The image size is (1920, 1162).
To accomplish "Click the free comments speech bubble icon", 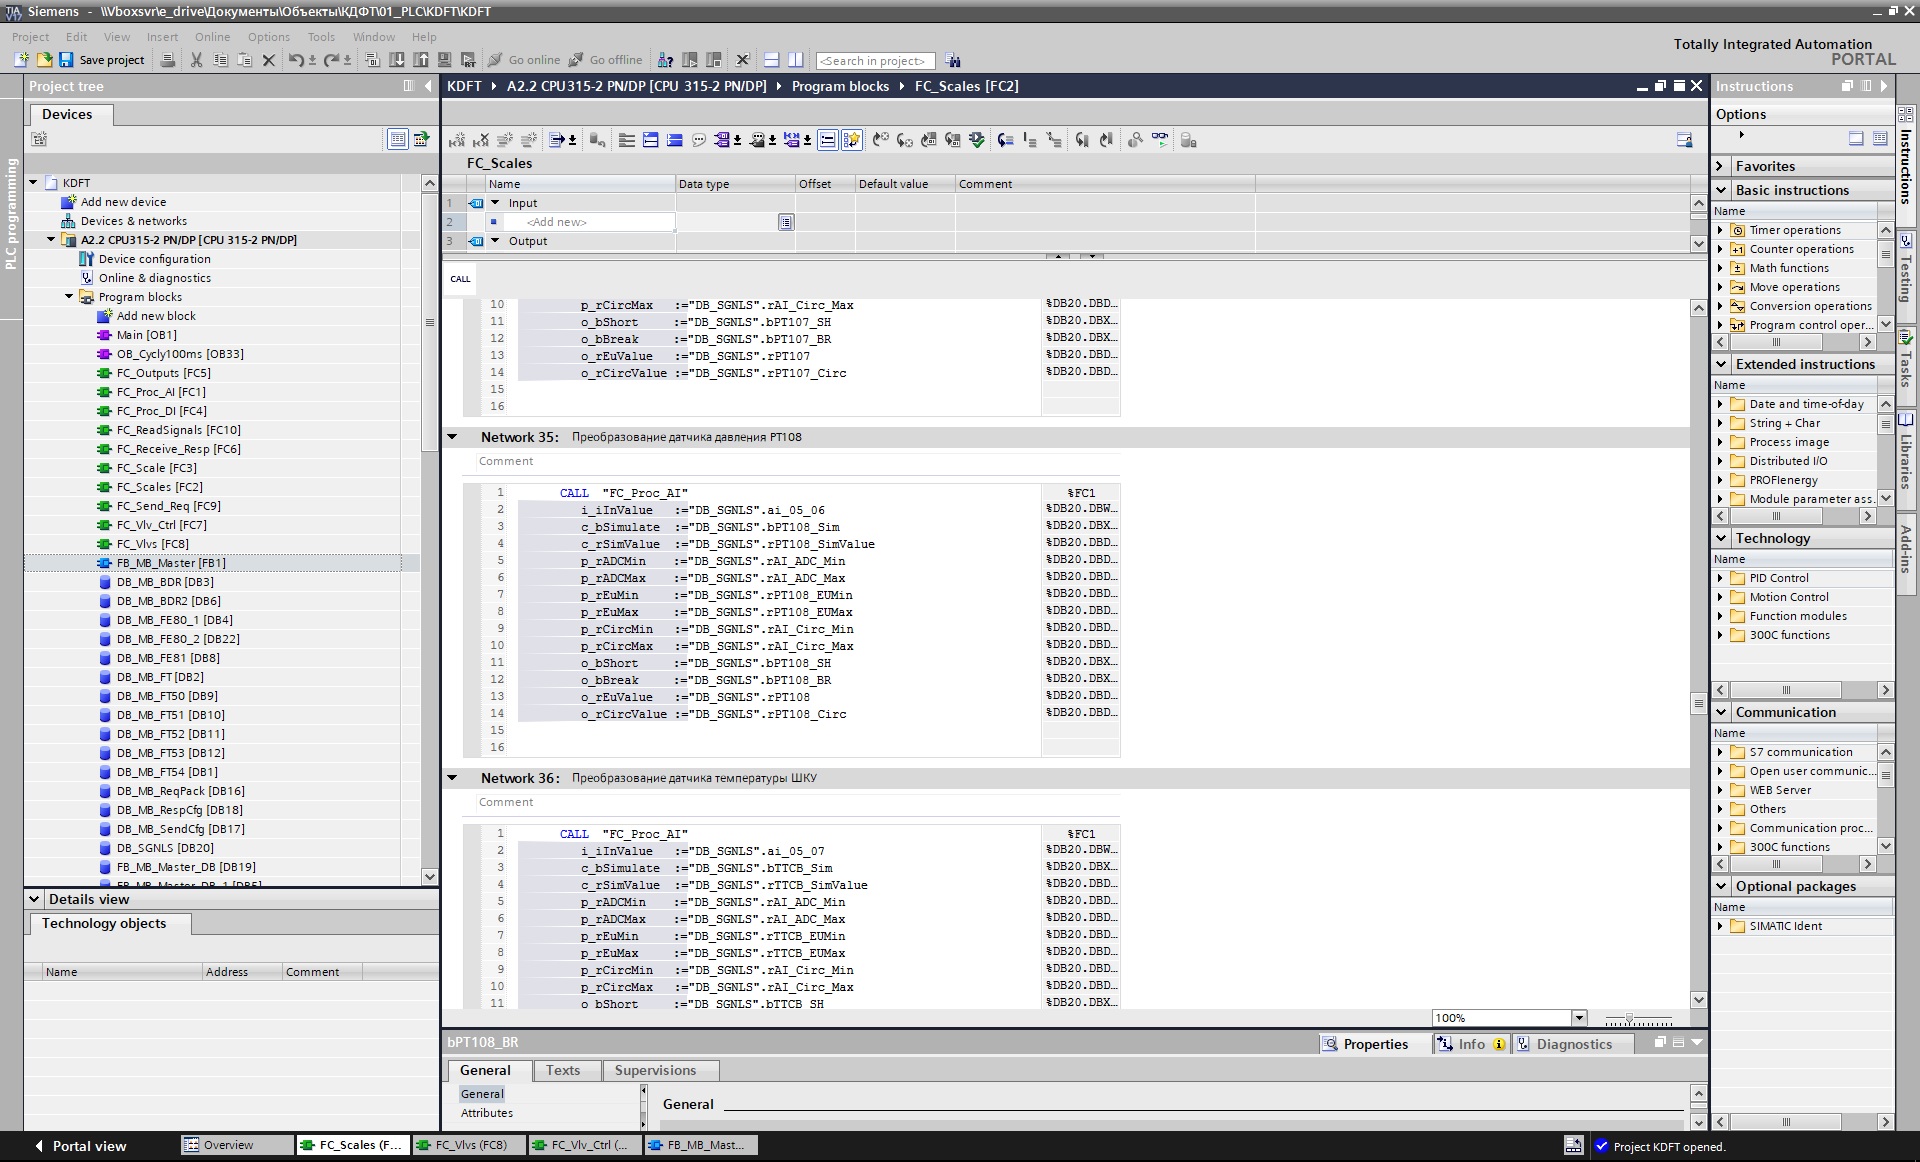I will coord(699,140).
